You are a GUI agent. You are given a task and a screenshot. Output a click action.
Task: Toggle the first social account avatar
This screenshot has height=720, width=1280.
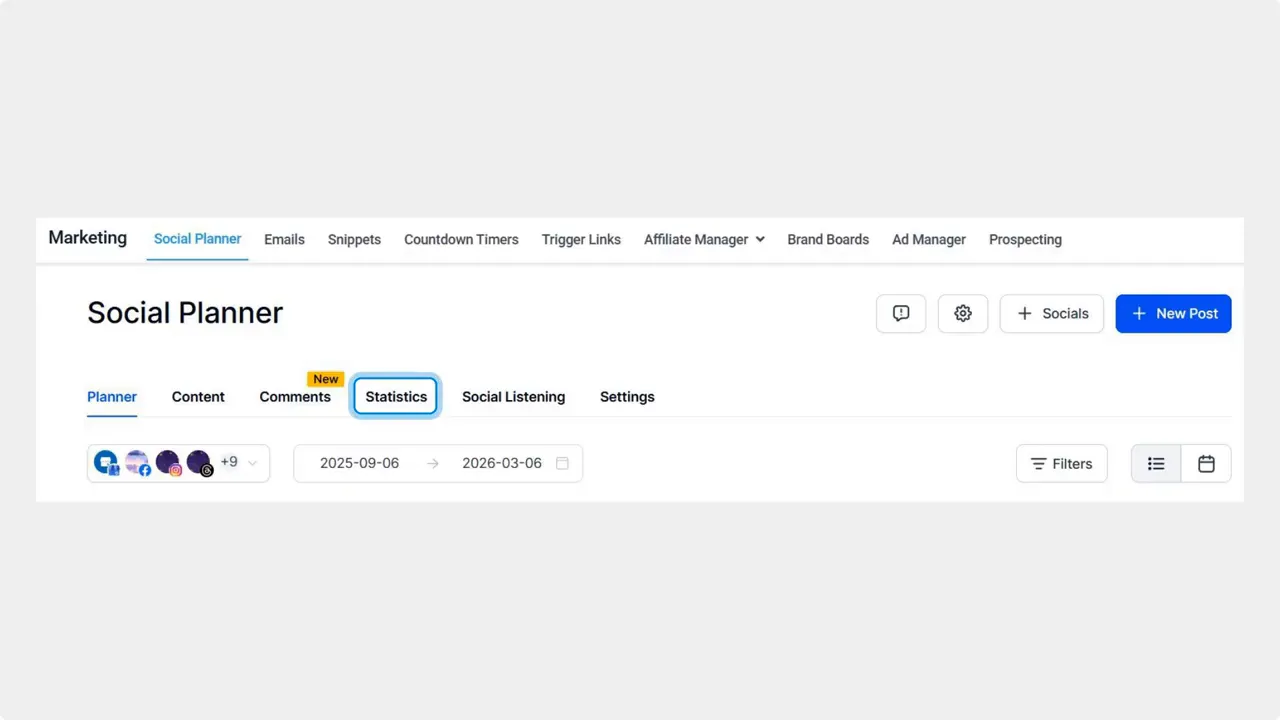pos(106,462)
